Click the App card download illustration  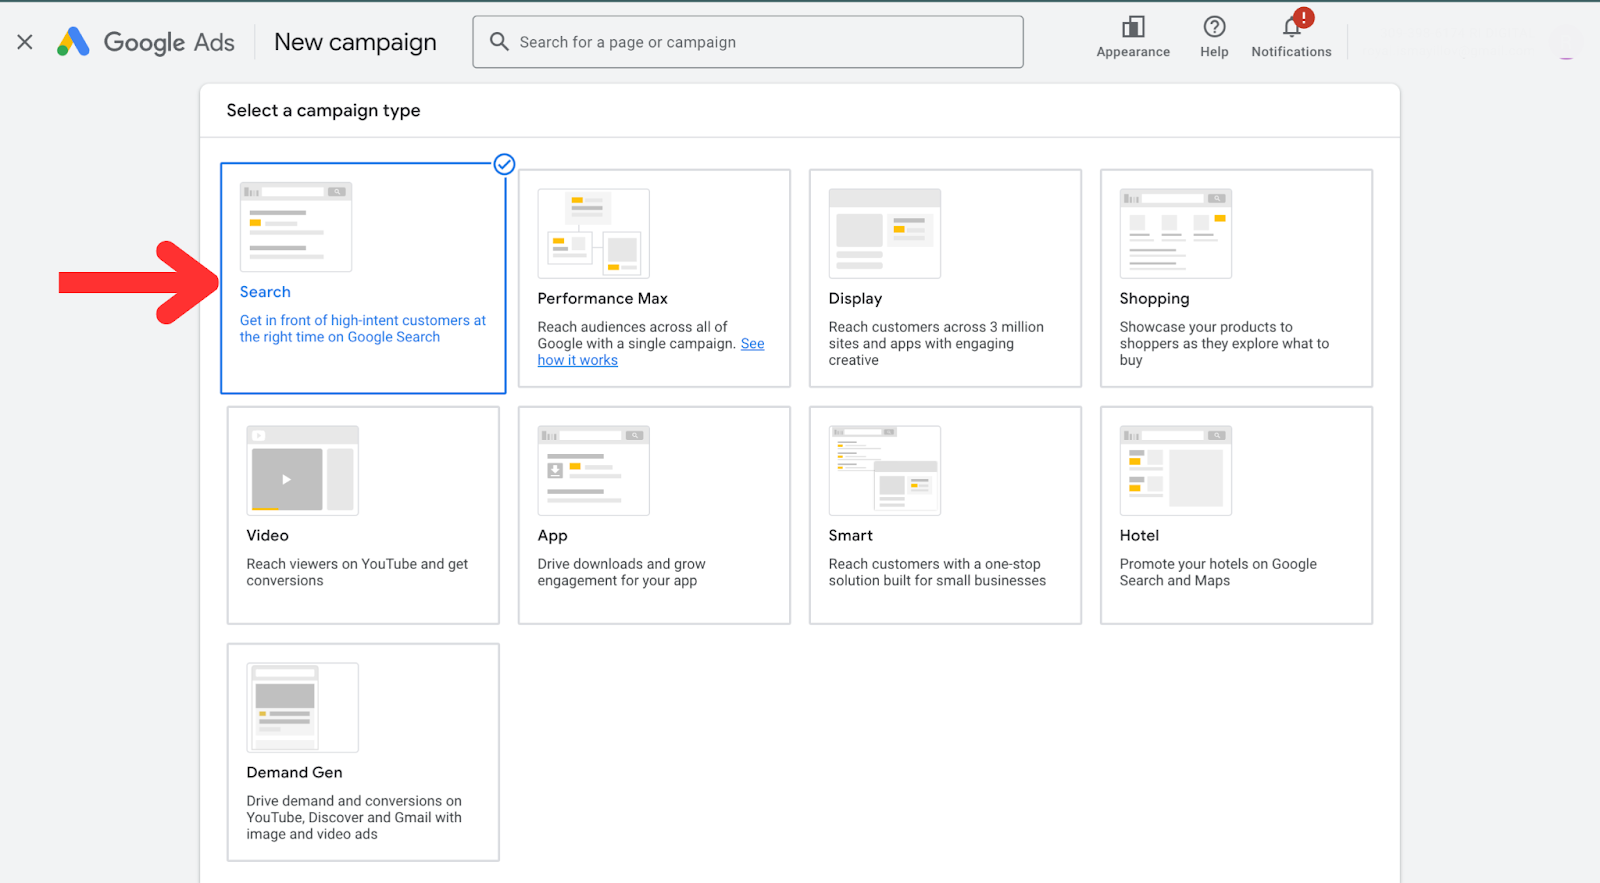coord(594,471)
